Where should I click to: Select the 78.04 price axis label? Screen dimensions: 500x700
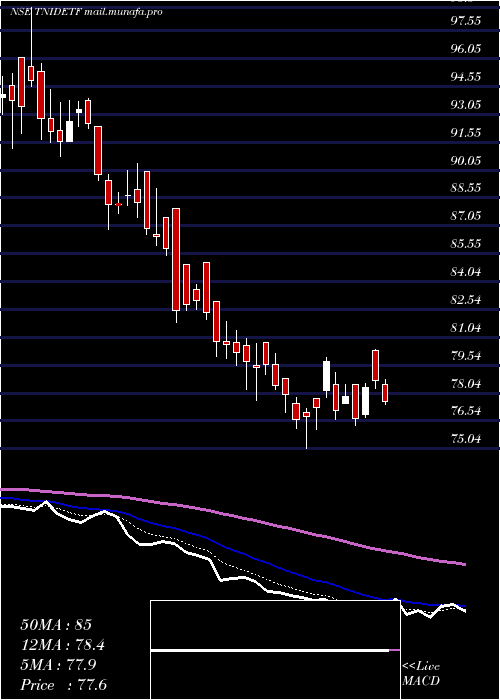pos(466,384)
